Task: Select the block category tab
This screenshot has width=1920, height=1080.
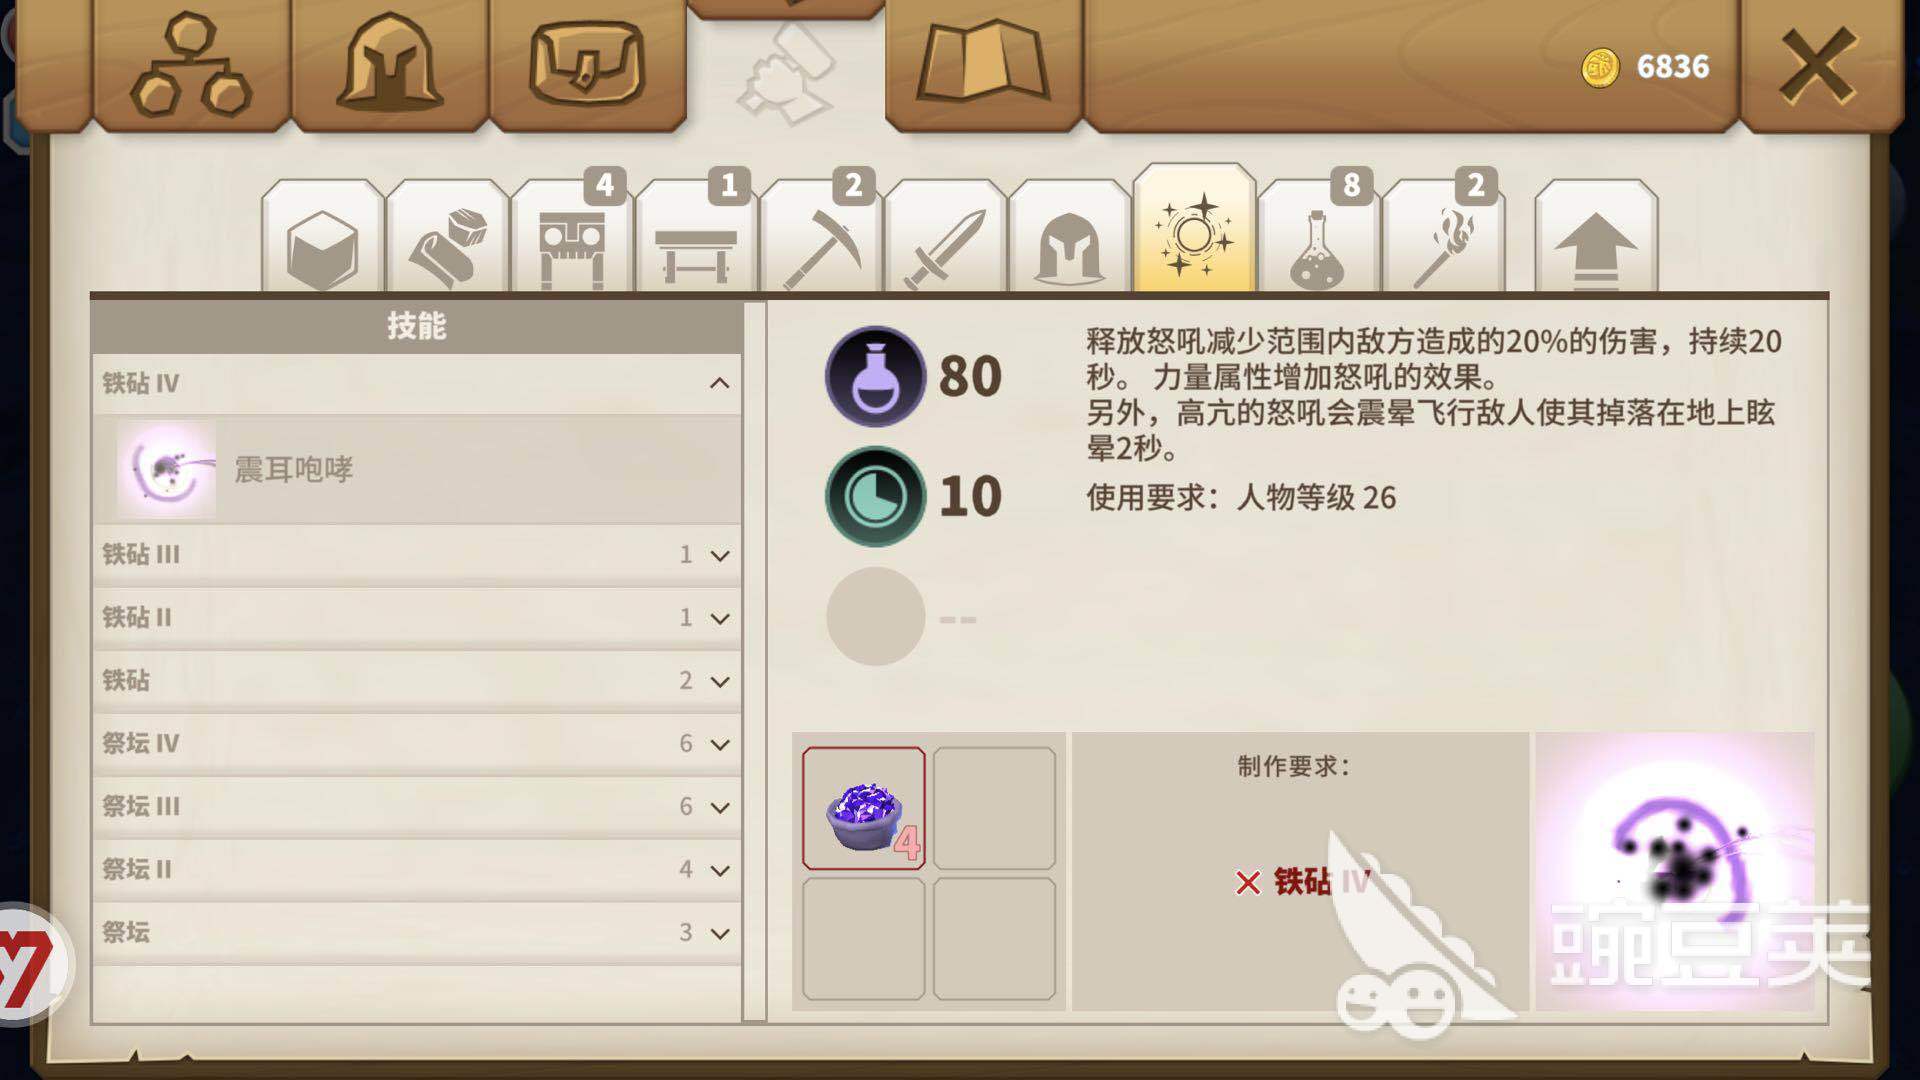Action: pos(322,238)
